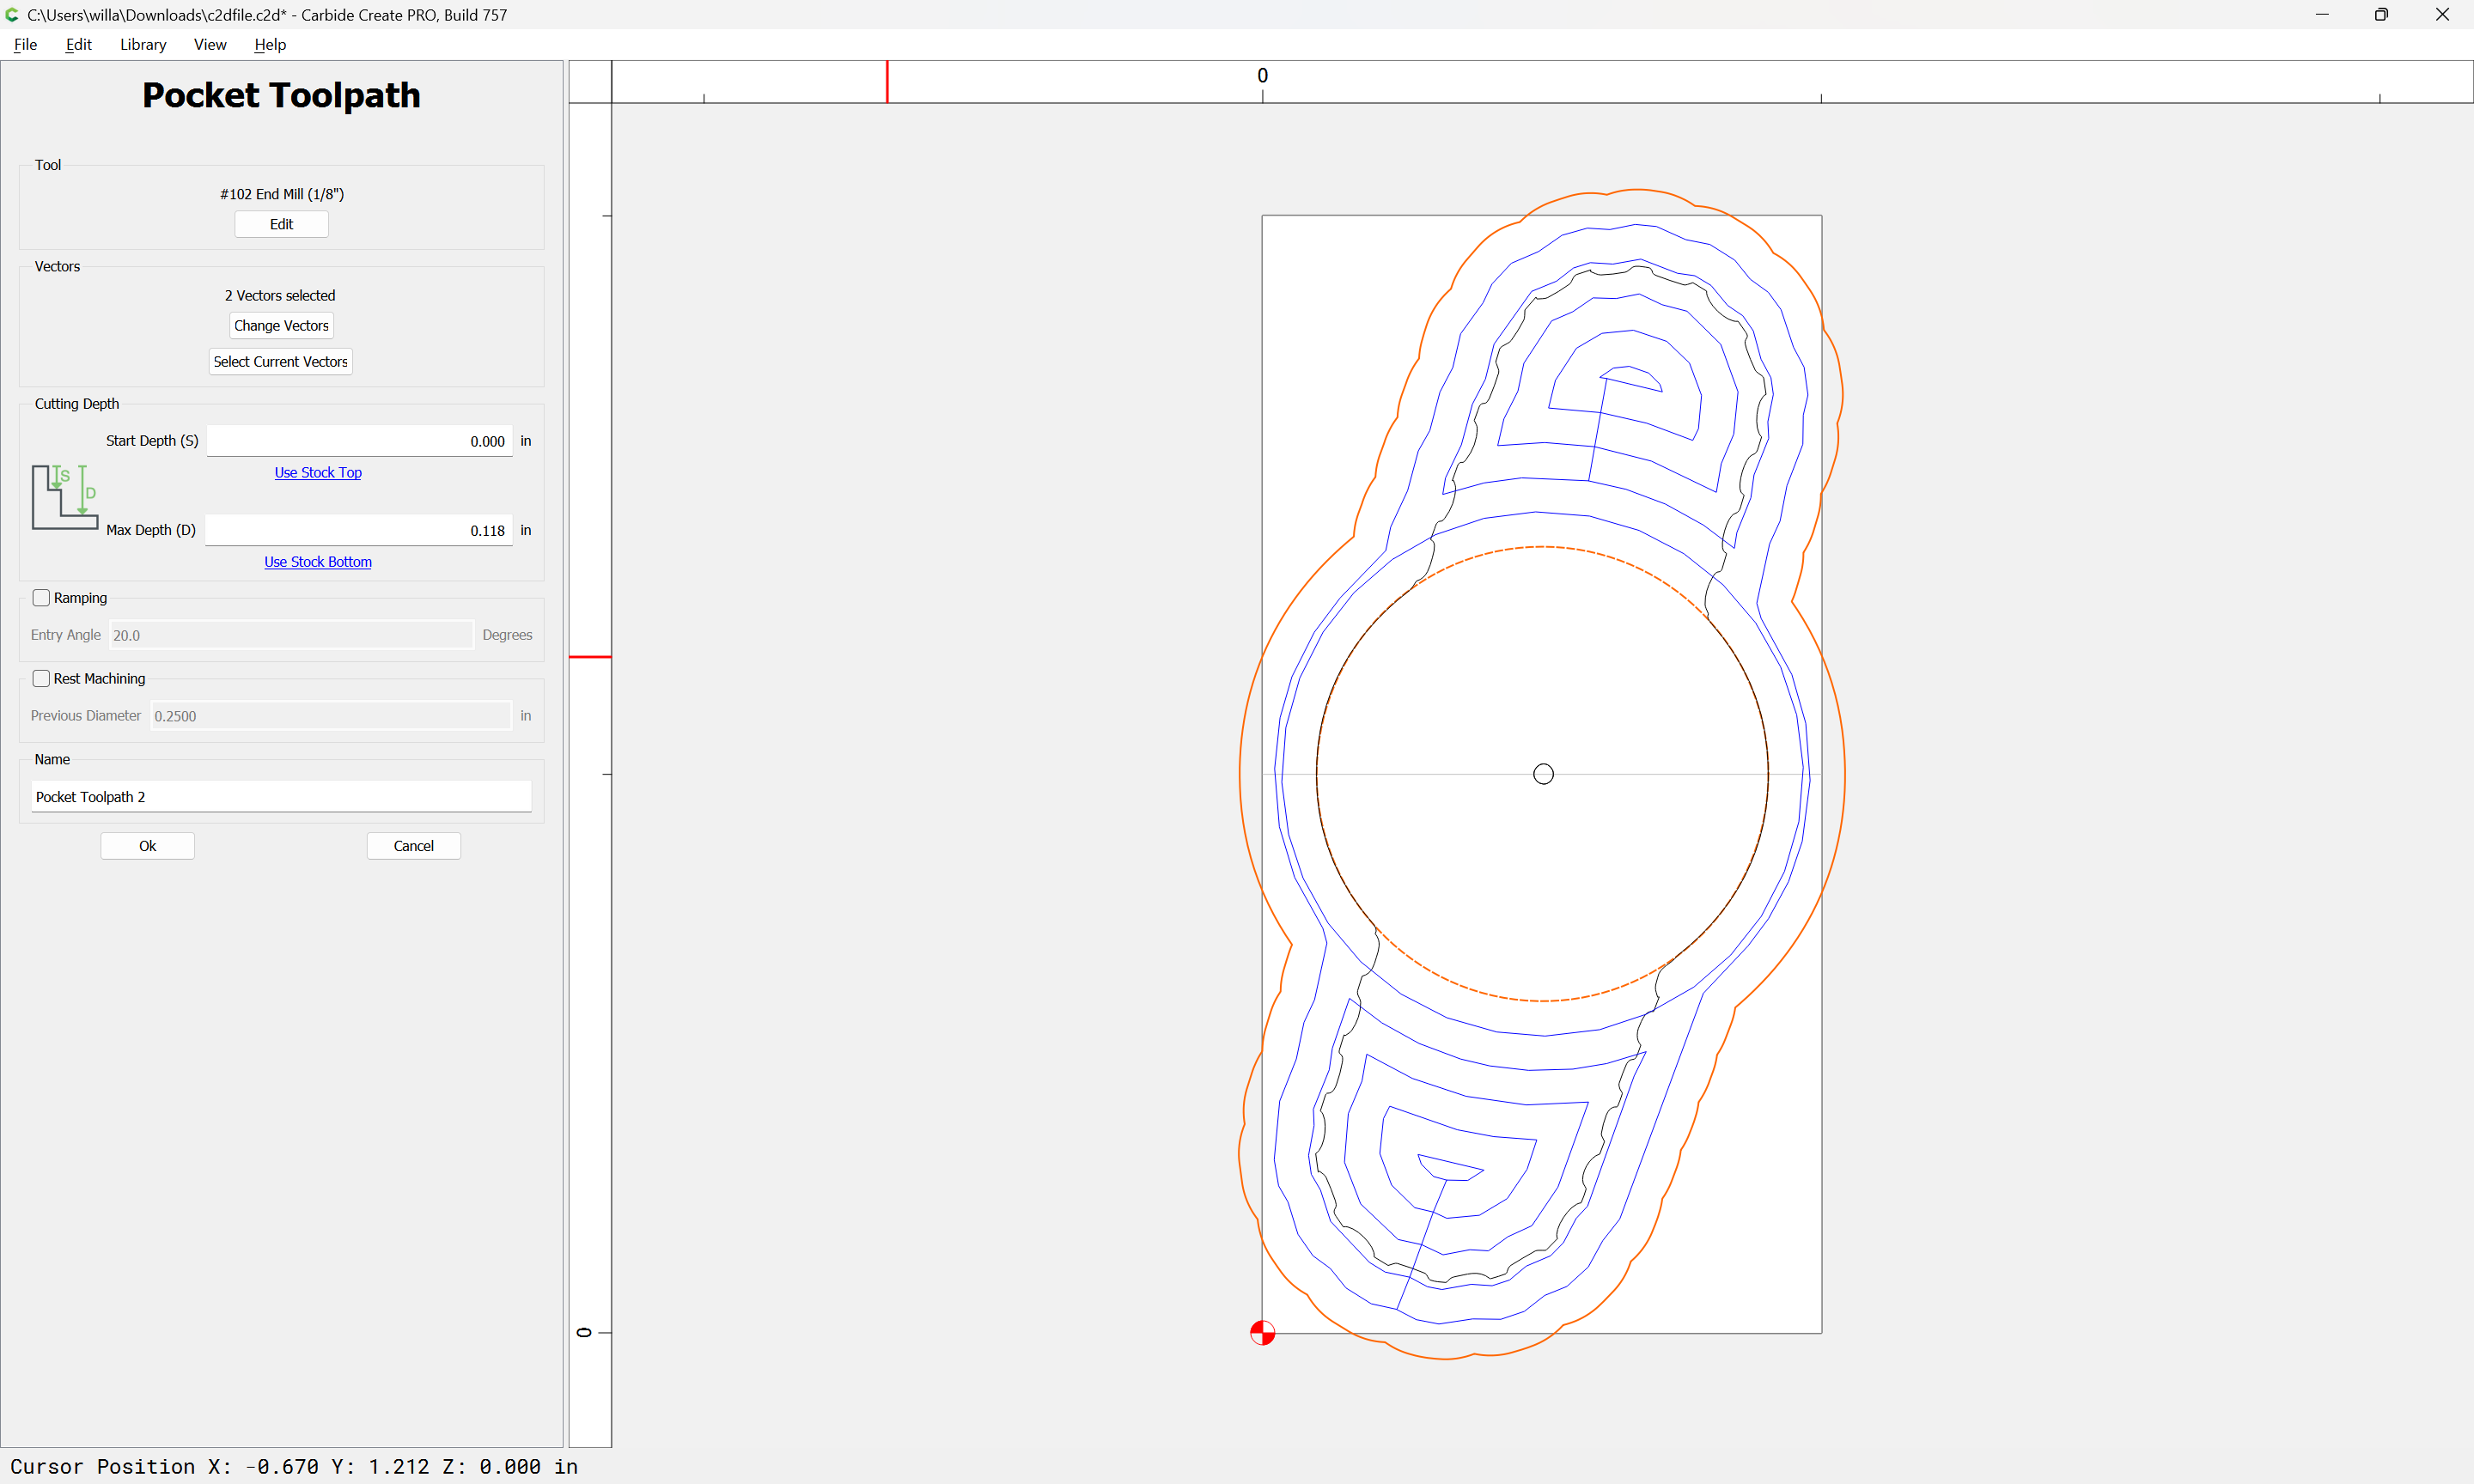Confirm toolpath with Ok button
Screen dimensions: 2474x1484
coord(147,846)
